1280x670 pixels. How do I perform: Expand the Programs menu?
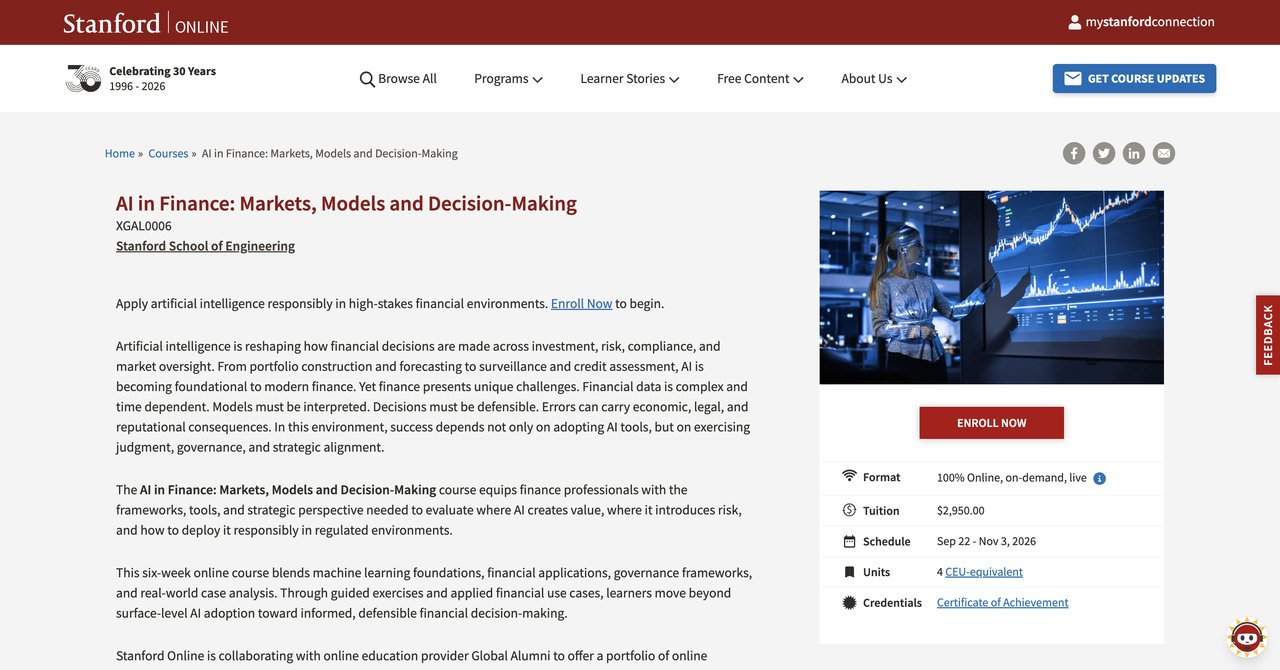508,79
